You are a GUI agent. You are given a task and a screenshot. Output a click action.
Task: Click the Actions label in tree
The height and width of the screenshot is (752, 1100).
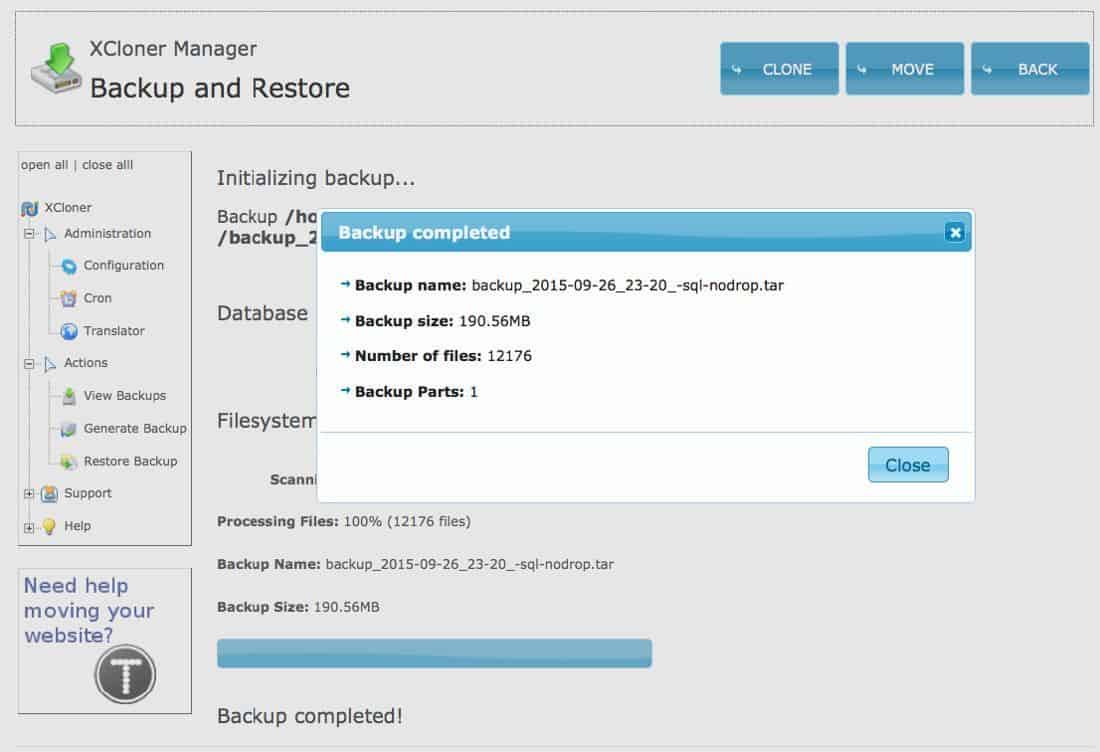point(86,363)
